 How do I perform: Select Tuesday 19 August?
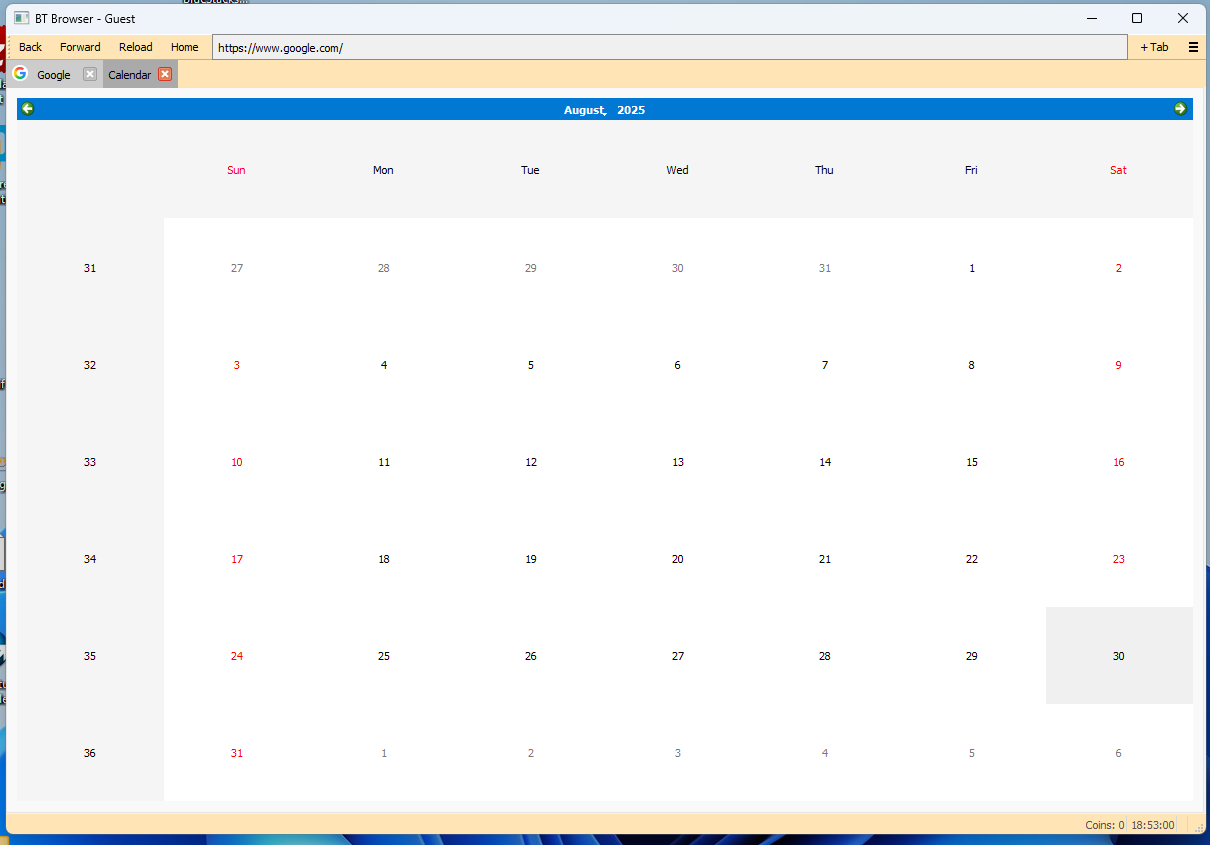tap(531, 559)
